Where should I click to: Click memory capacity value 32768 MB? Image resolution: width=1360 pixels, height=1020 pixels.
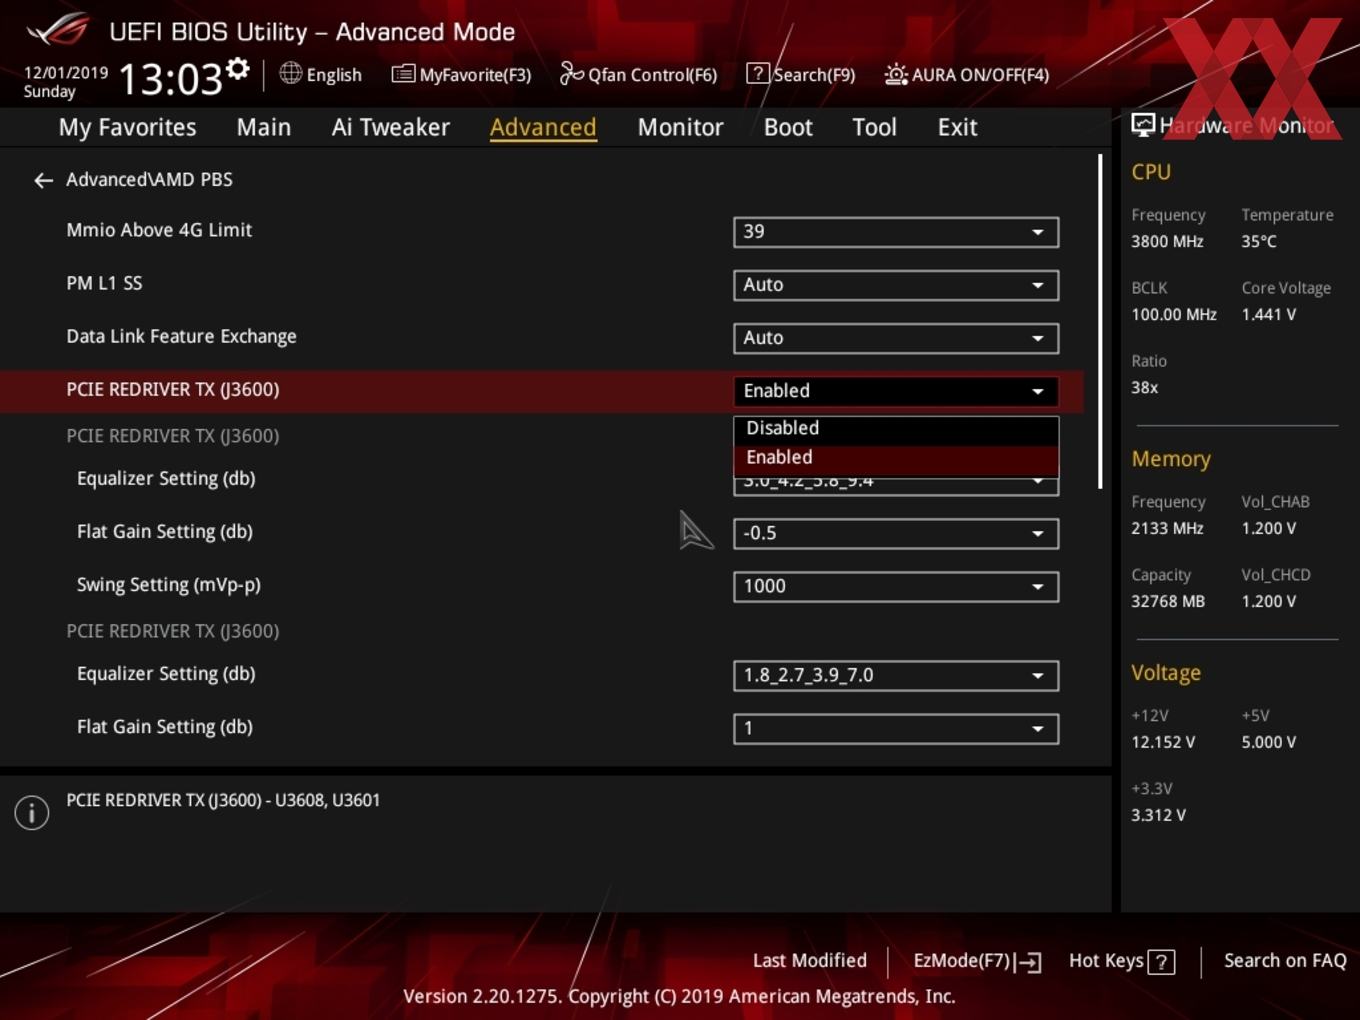pos(1168,602)
